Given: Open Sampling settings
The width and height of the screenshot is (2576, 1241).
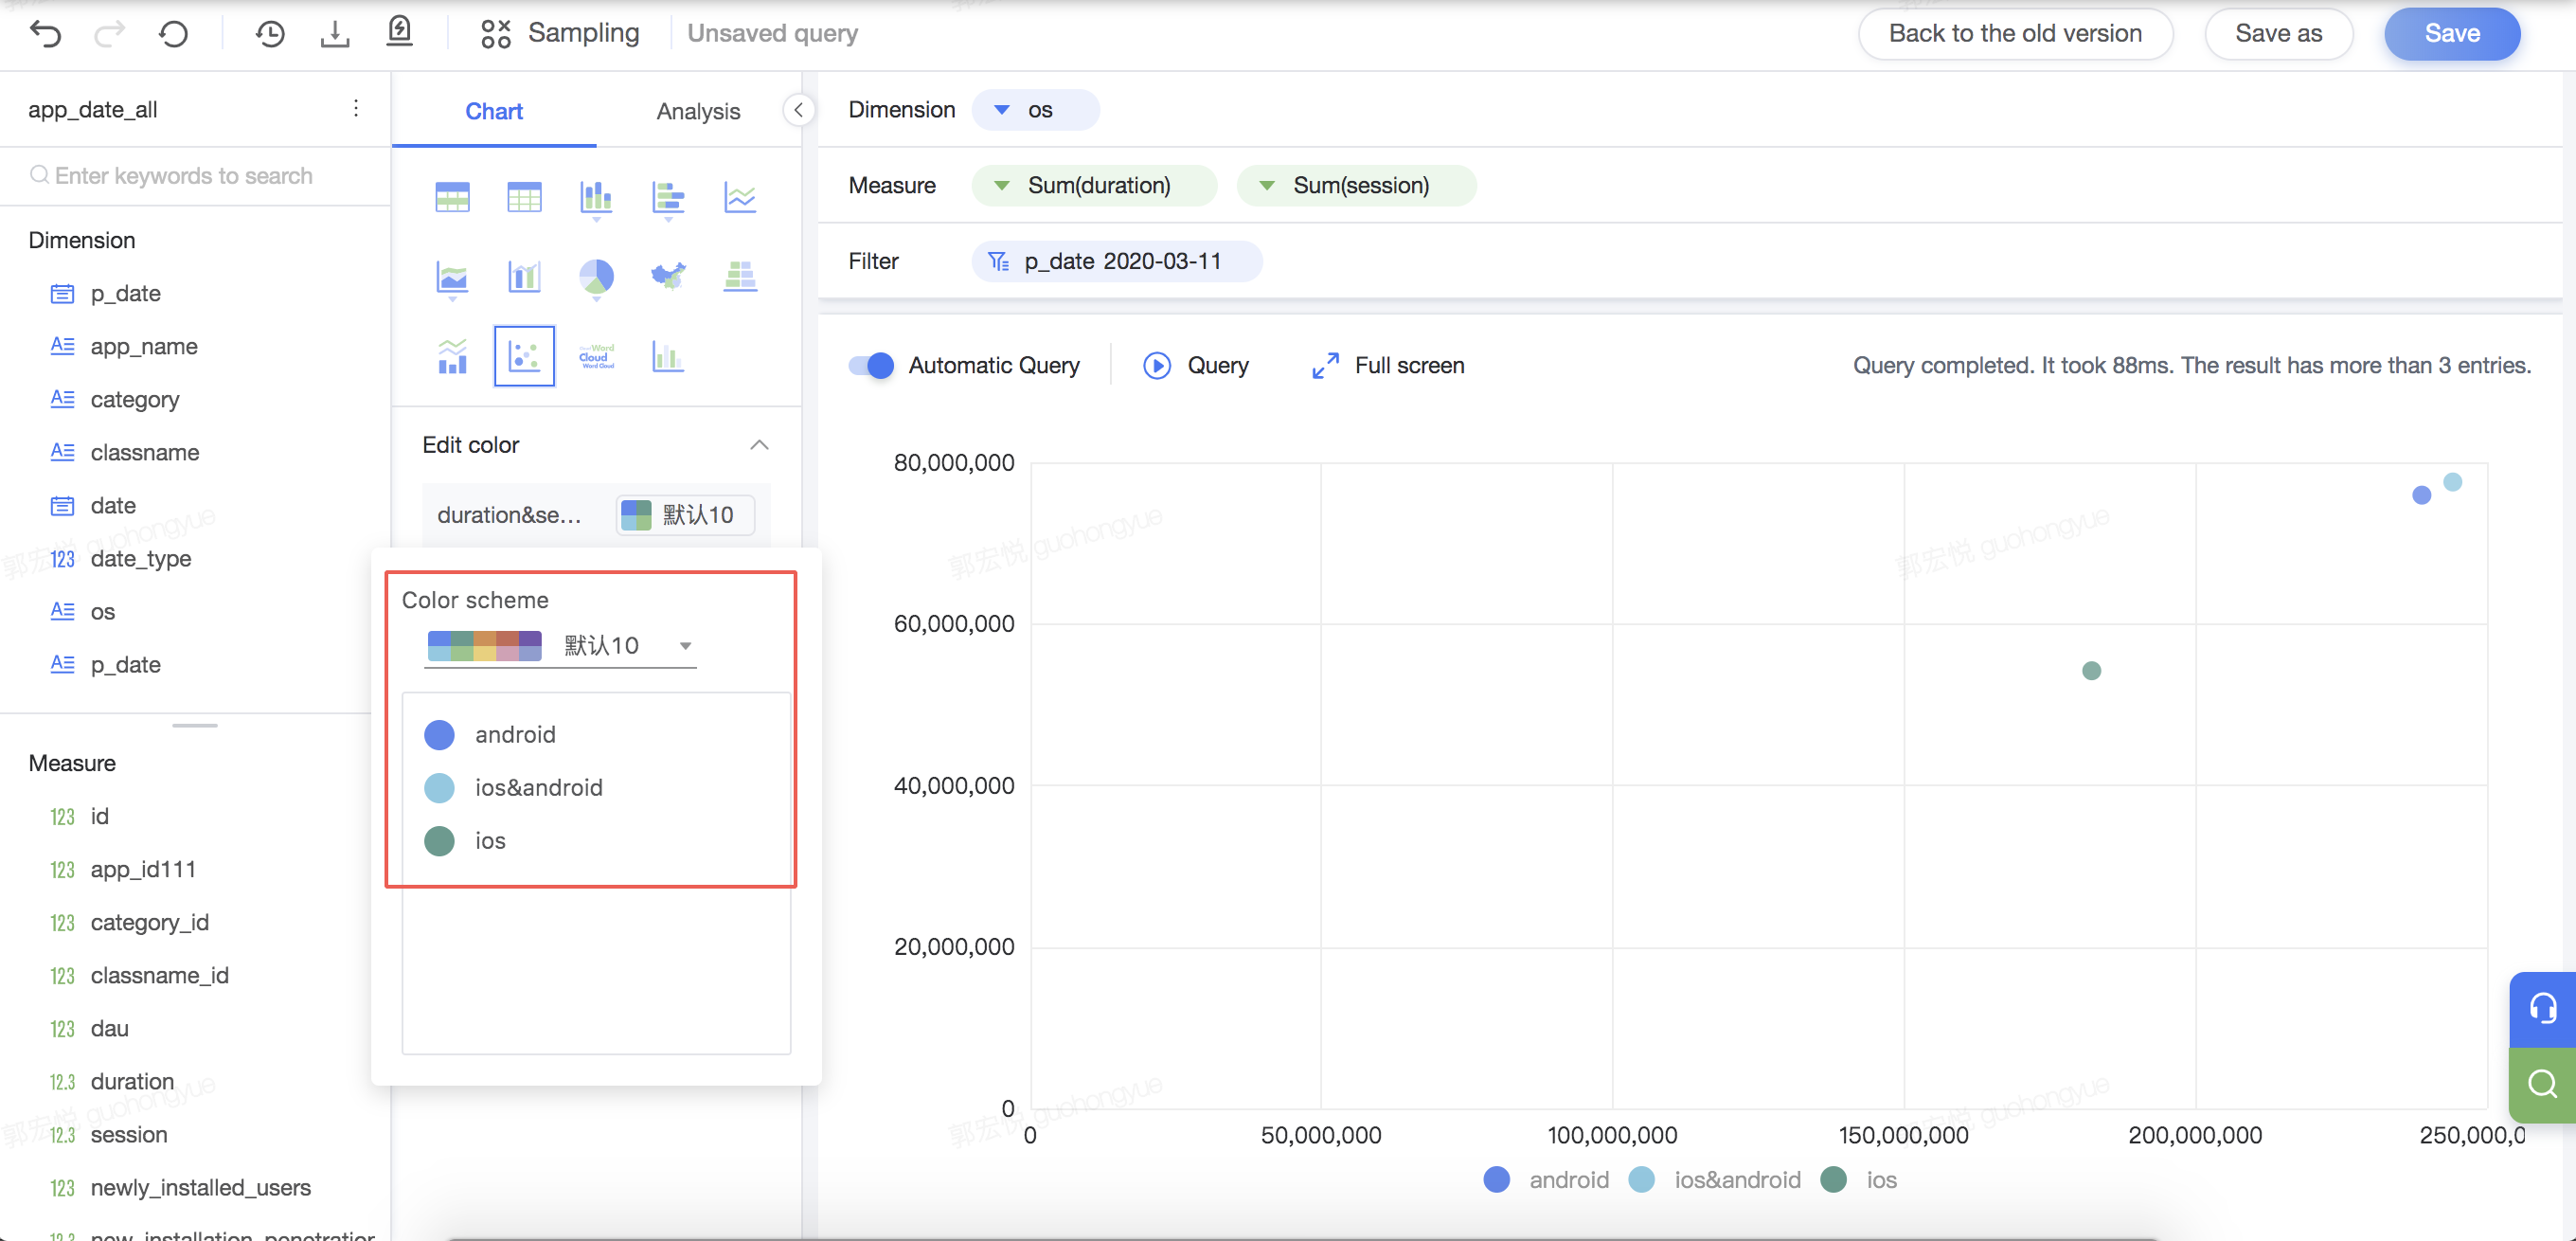Looking at the screenshot, I should tap(559, 33).
